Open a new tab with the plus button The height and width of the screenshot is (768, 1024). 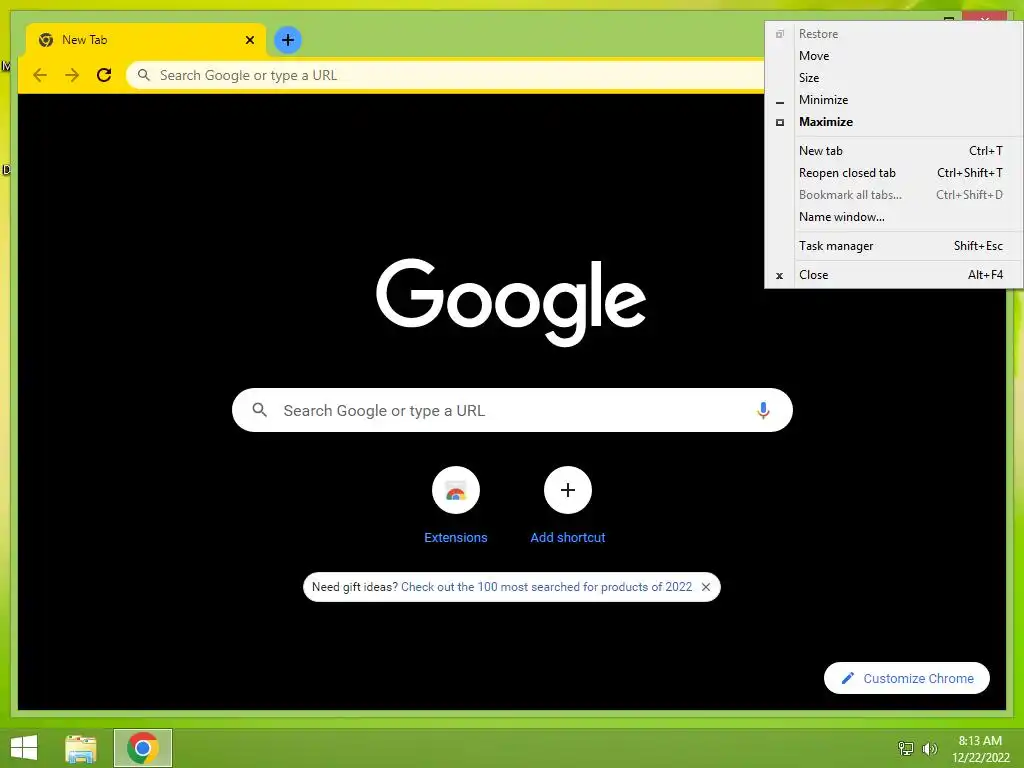pyautogui.click(x=287, y=40)
